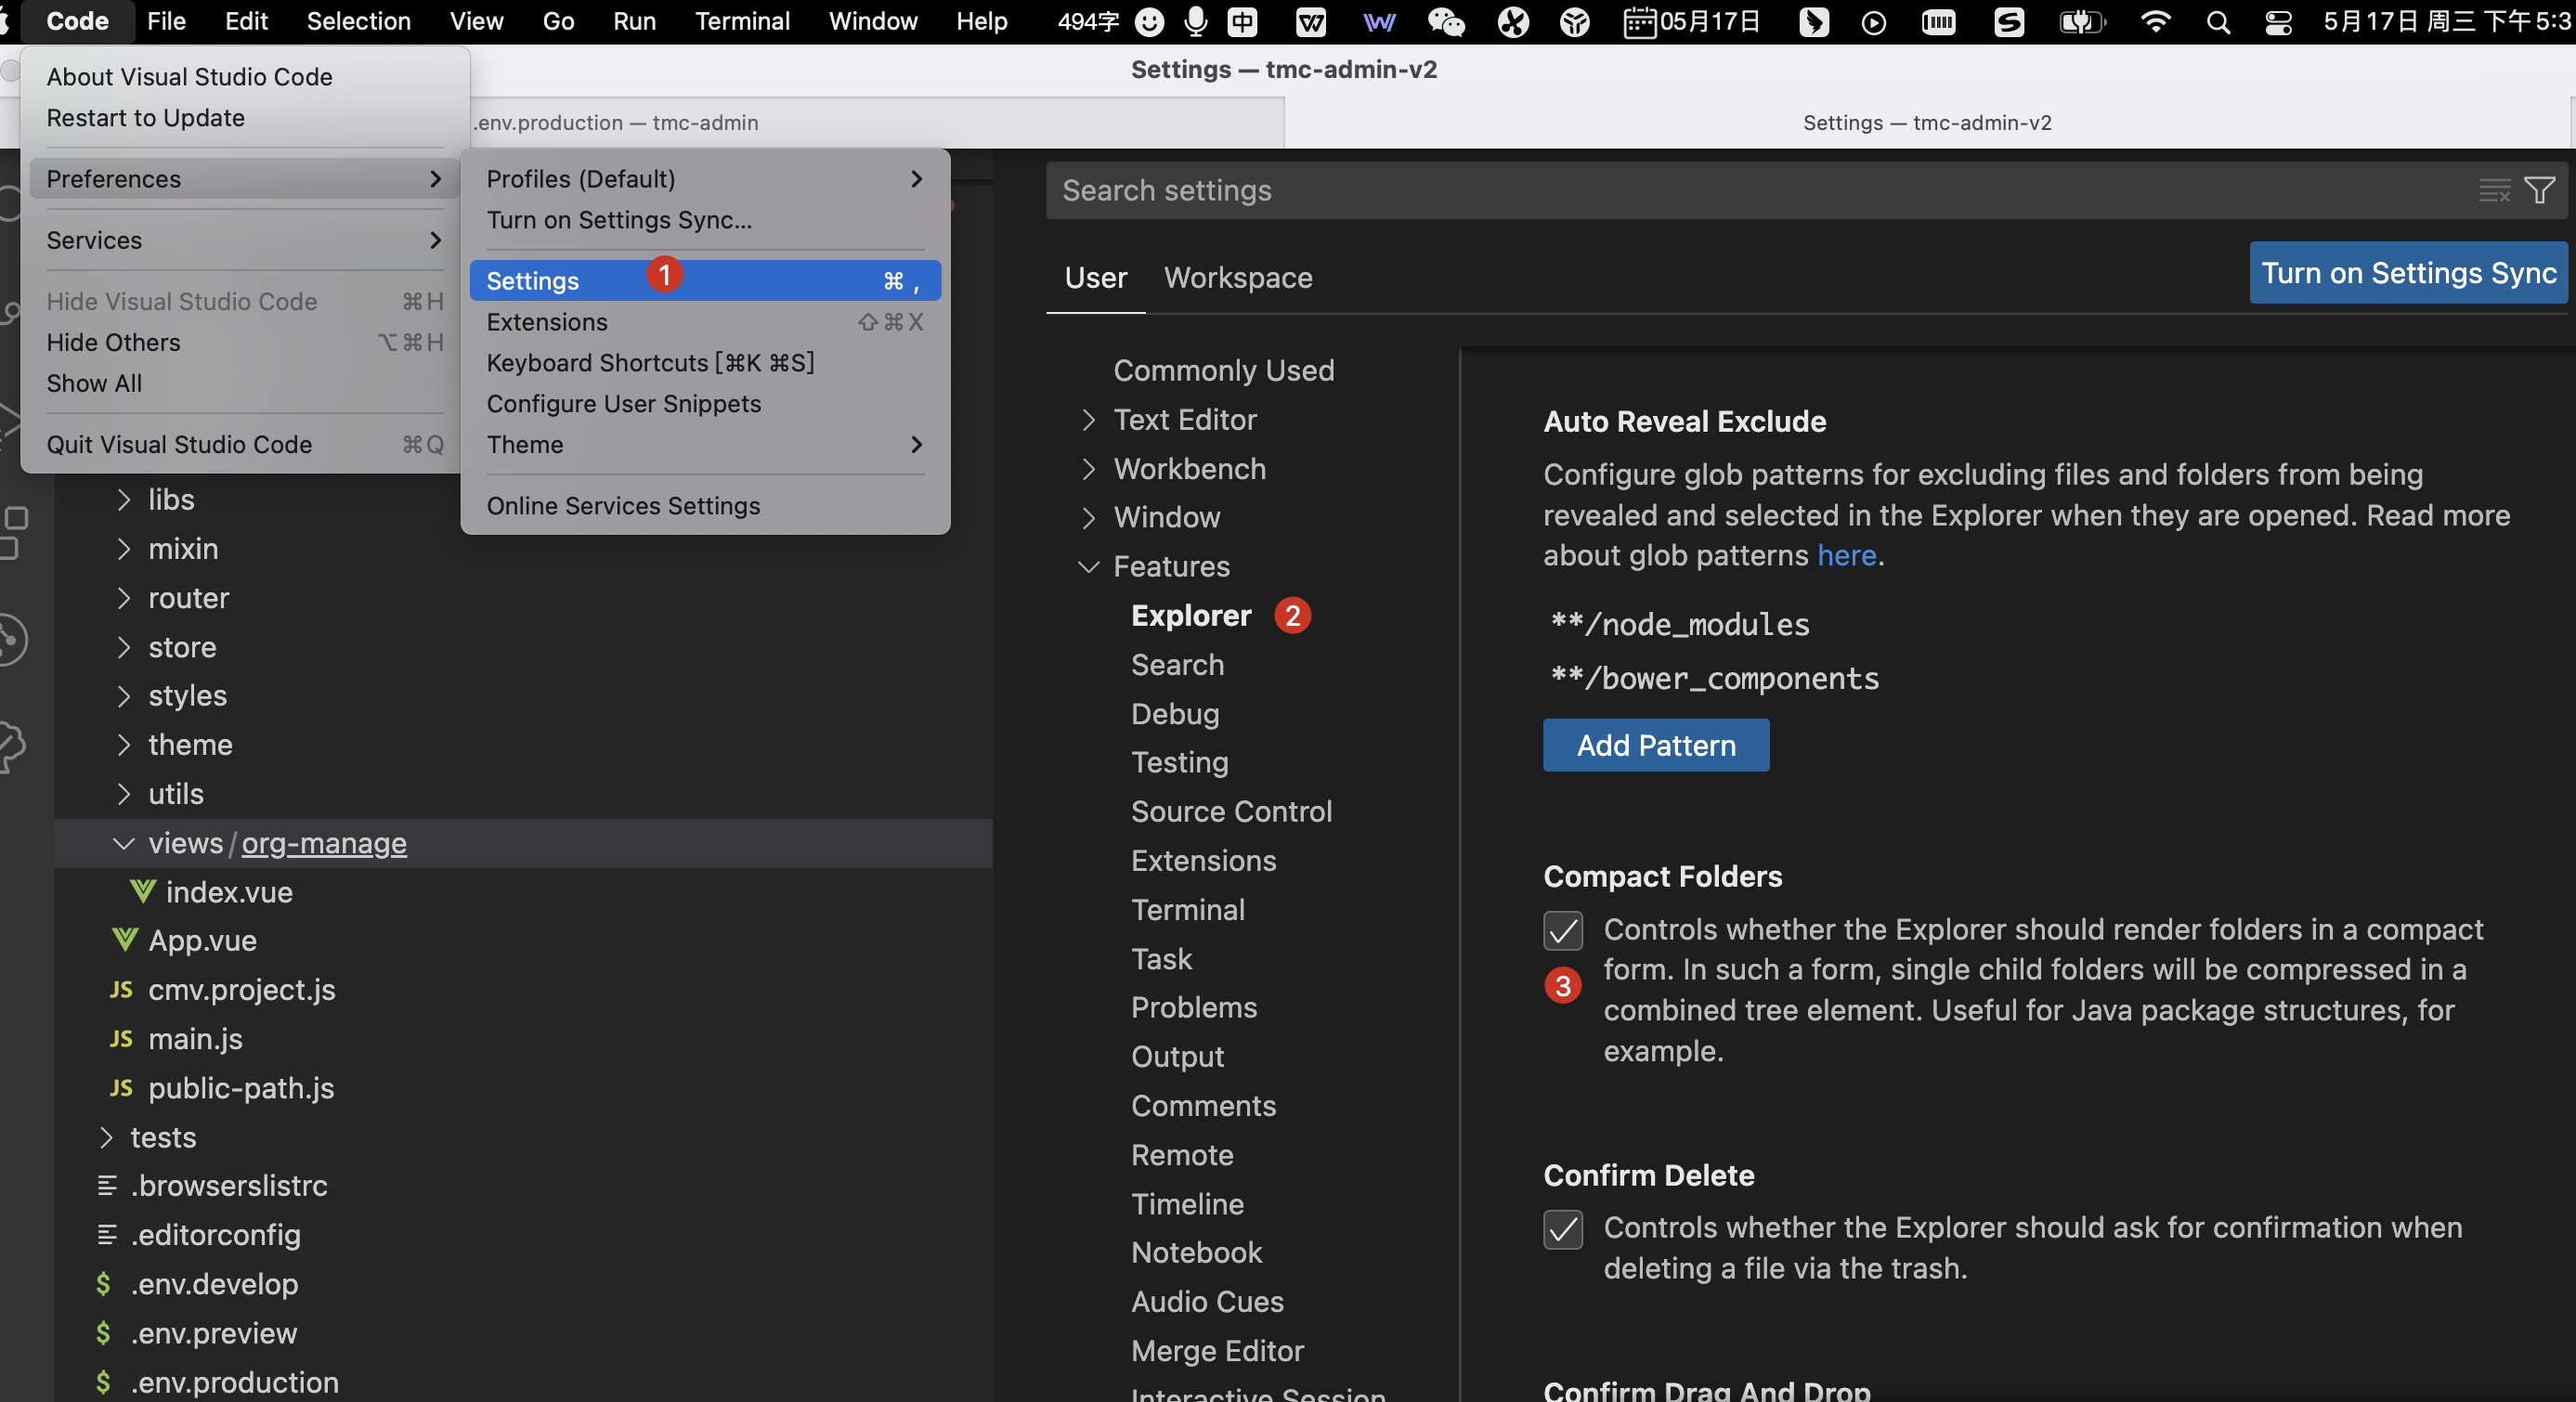Click the calendar 05月17日 menu bar icon
The width and height of the screenshot is (2576, 1402).
(x=1692, y=21)
